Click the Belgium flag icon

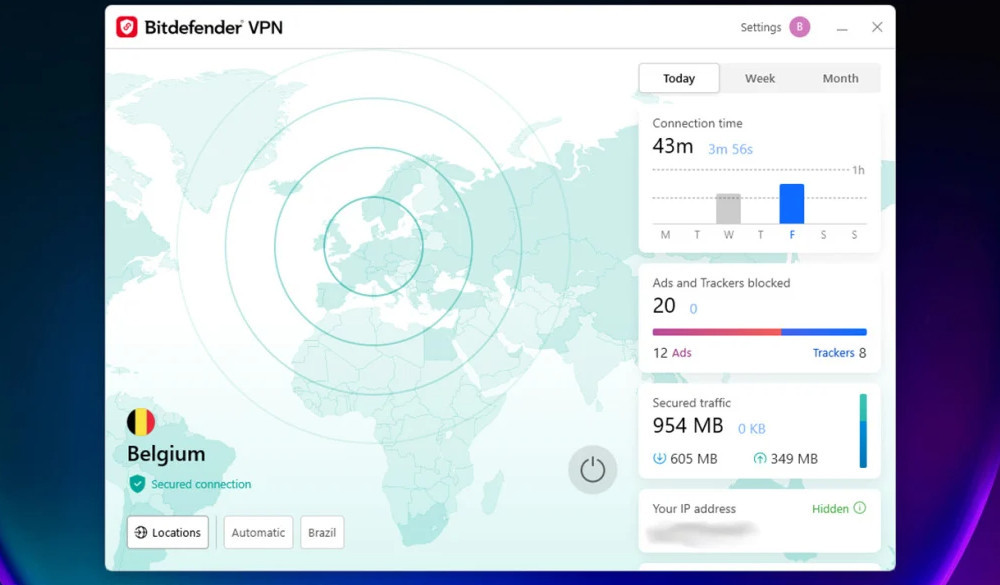click(x=141, y=422)
